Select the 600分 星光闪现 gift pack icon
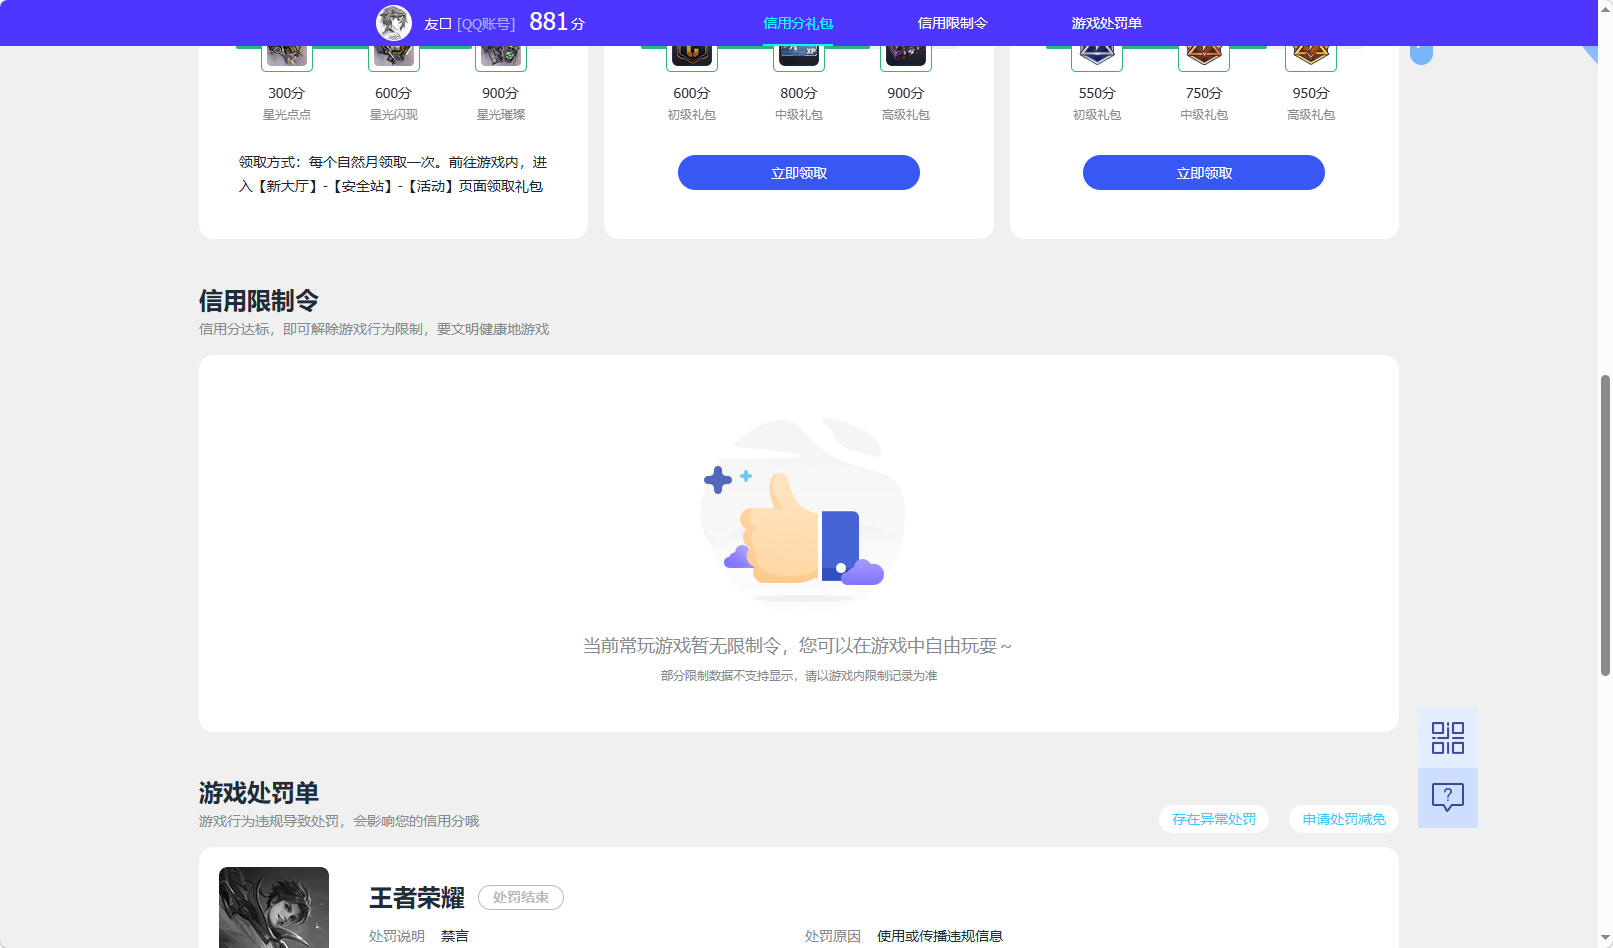This screenshot has width=1613, height=948. click(x=393, y=55)
